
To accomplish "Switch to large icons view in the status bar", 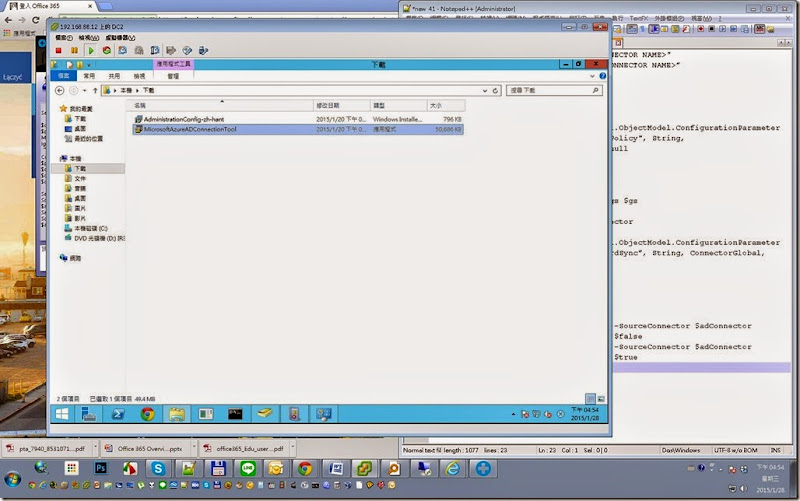I will 601,398.
